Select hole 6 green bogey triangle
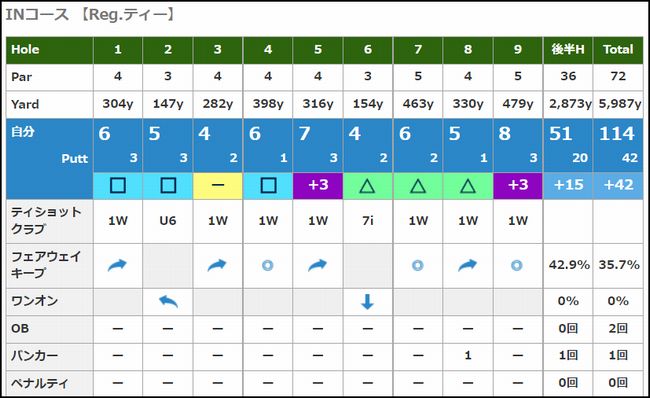Viewport: 650px width, 398px height. pos(368,186)
